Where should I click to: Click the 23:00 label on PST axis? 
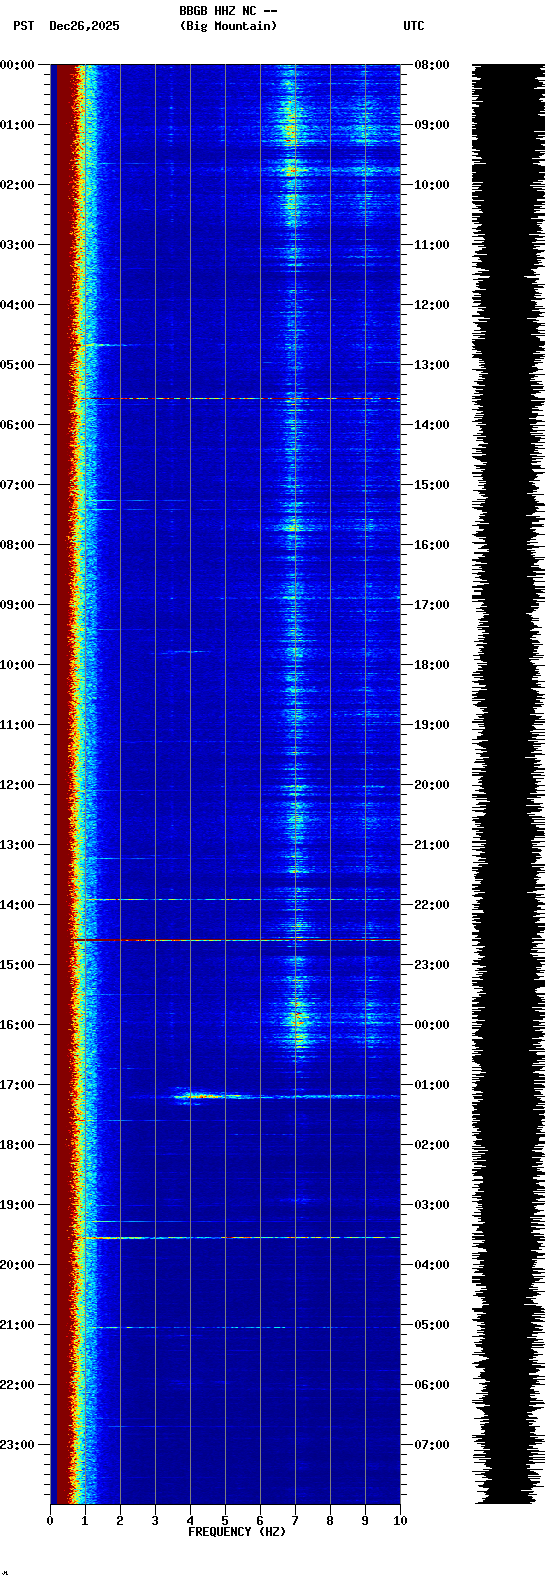[x=18, y=1445]
